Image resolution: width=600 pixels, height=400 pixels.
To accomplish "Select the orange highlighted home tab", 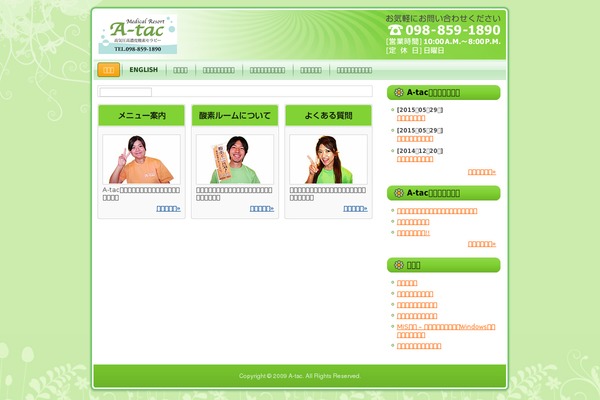I will click(109, 70).
